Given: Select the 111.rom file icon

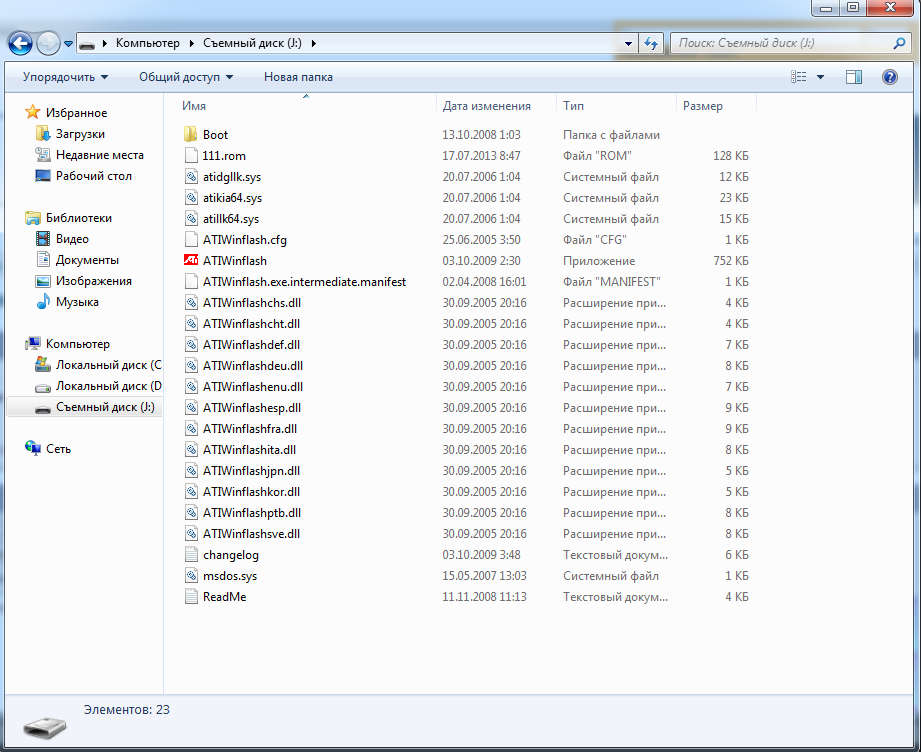Looking at the screenshot, I should pos(191,156).
